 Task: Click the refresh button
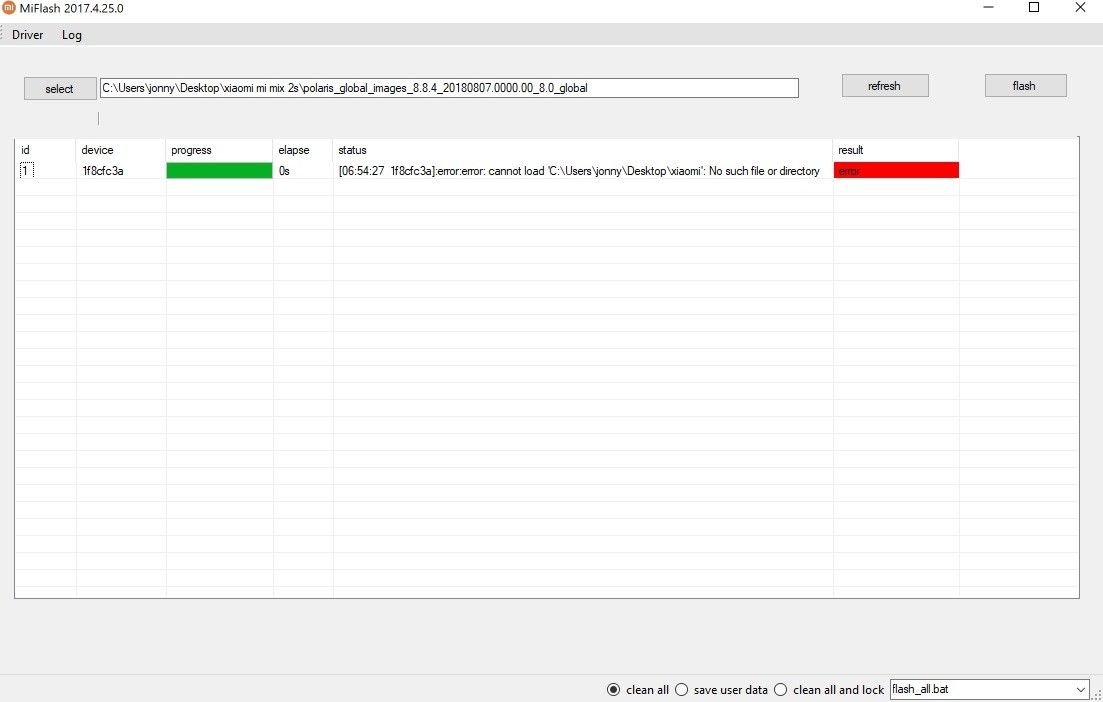click(x=885, y=86)
